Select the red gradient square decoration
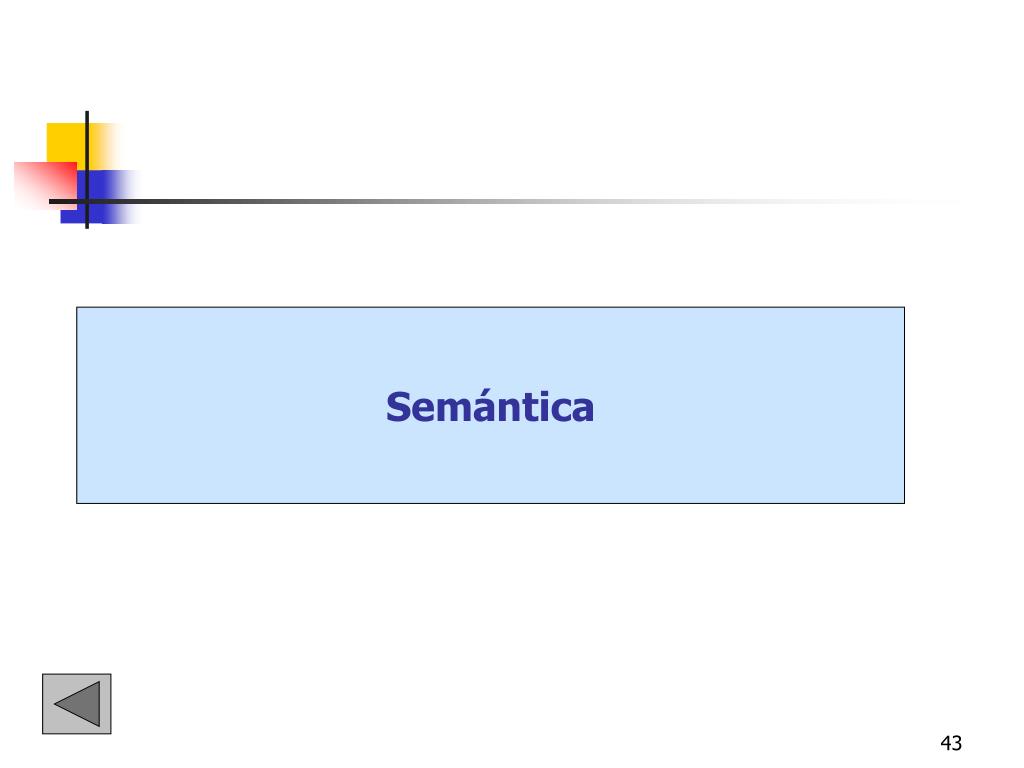The width and height of the screenshot is (1024, 768). 45,185
